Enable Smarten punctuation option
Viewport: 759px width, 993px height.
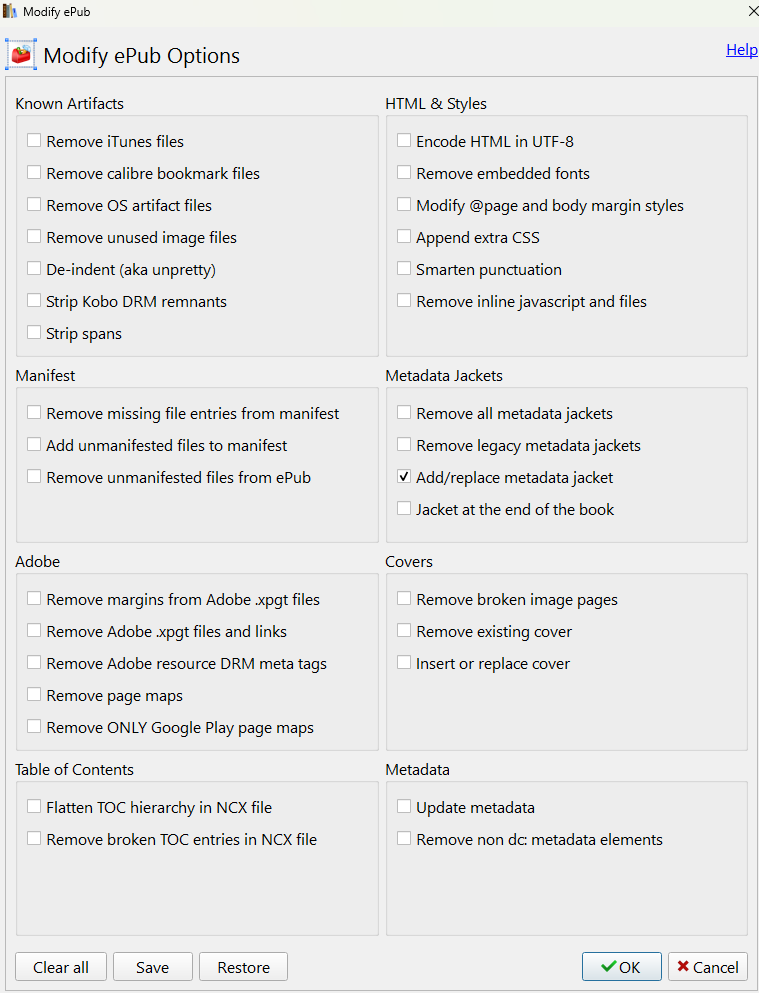tap(404, 269)
